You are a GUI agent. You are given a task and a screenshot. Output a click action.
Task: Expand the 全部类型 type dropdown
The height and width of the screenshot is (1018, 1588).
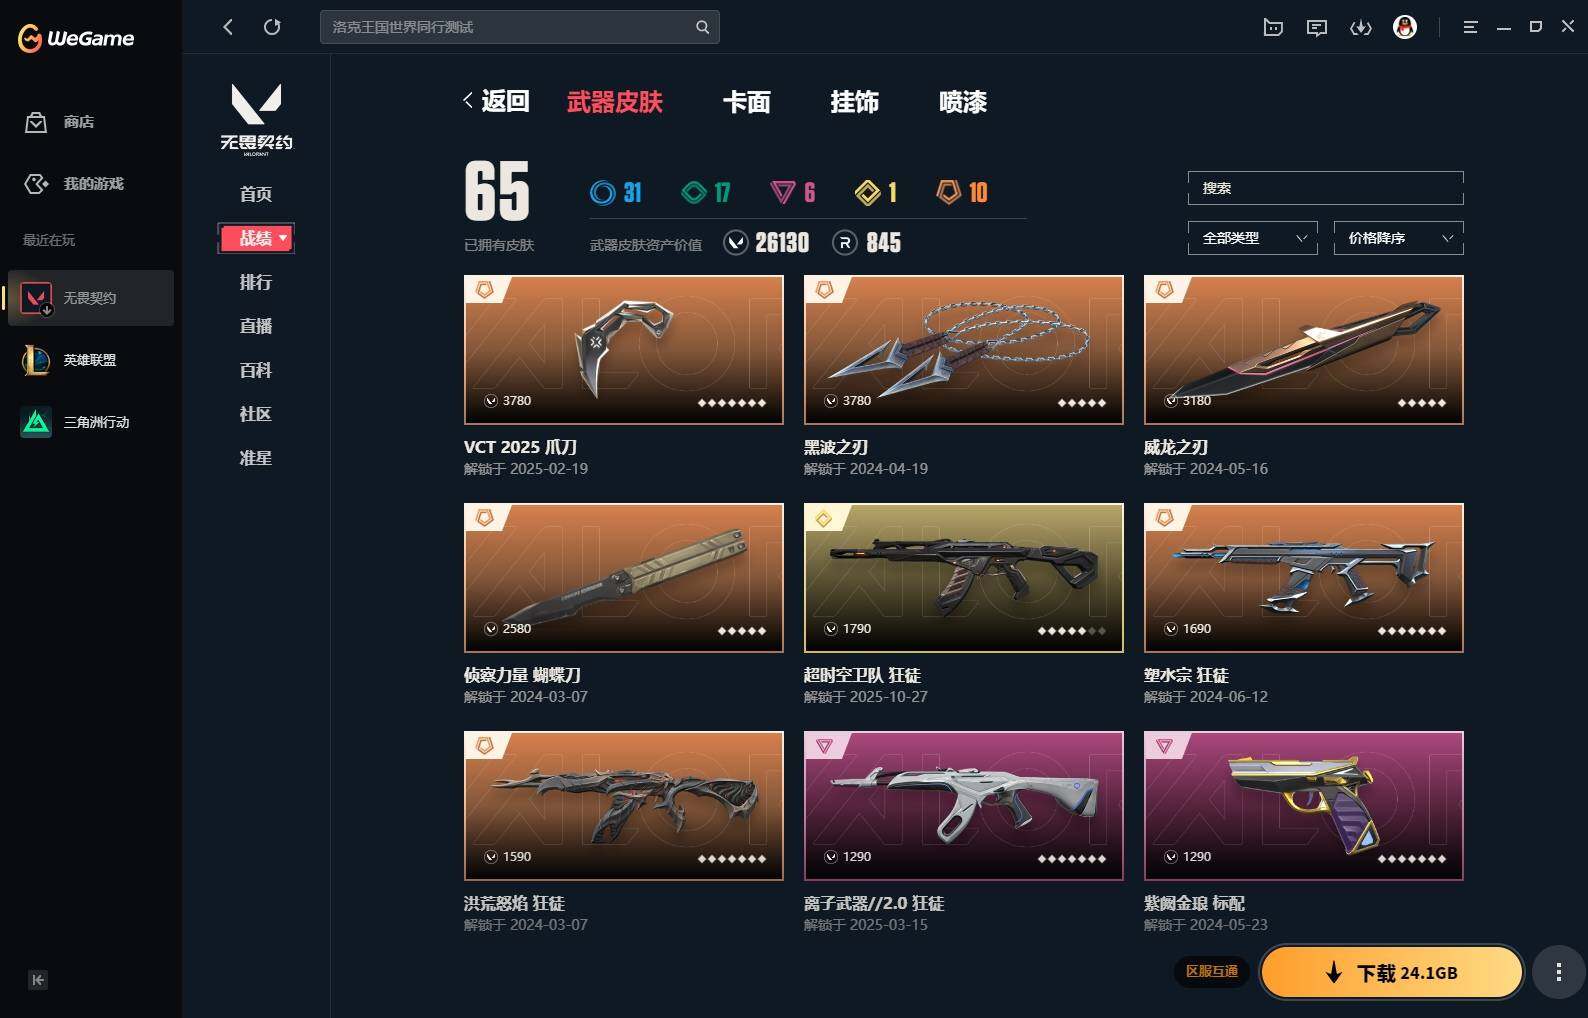[x=1252, y=238]
